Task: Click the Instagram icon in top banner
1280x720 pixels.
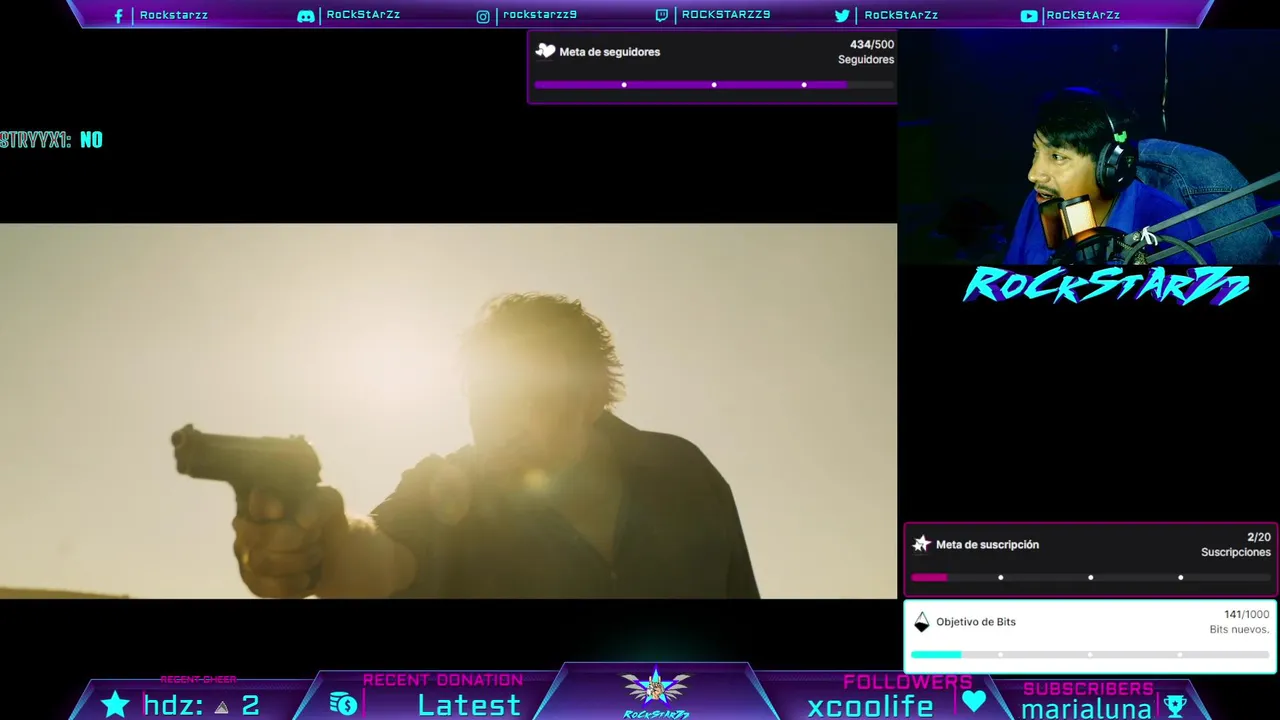Action: point(483,16)
